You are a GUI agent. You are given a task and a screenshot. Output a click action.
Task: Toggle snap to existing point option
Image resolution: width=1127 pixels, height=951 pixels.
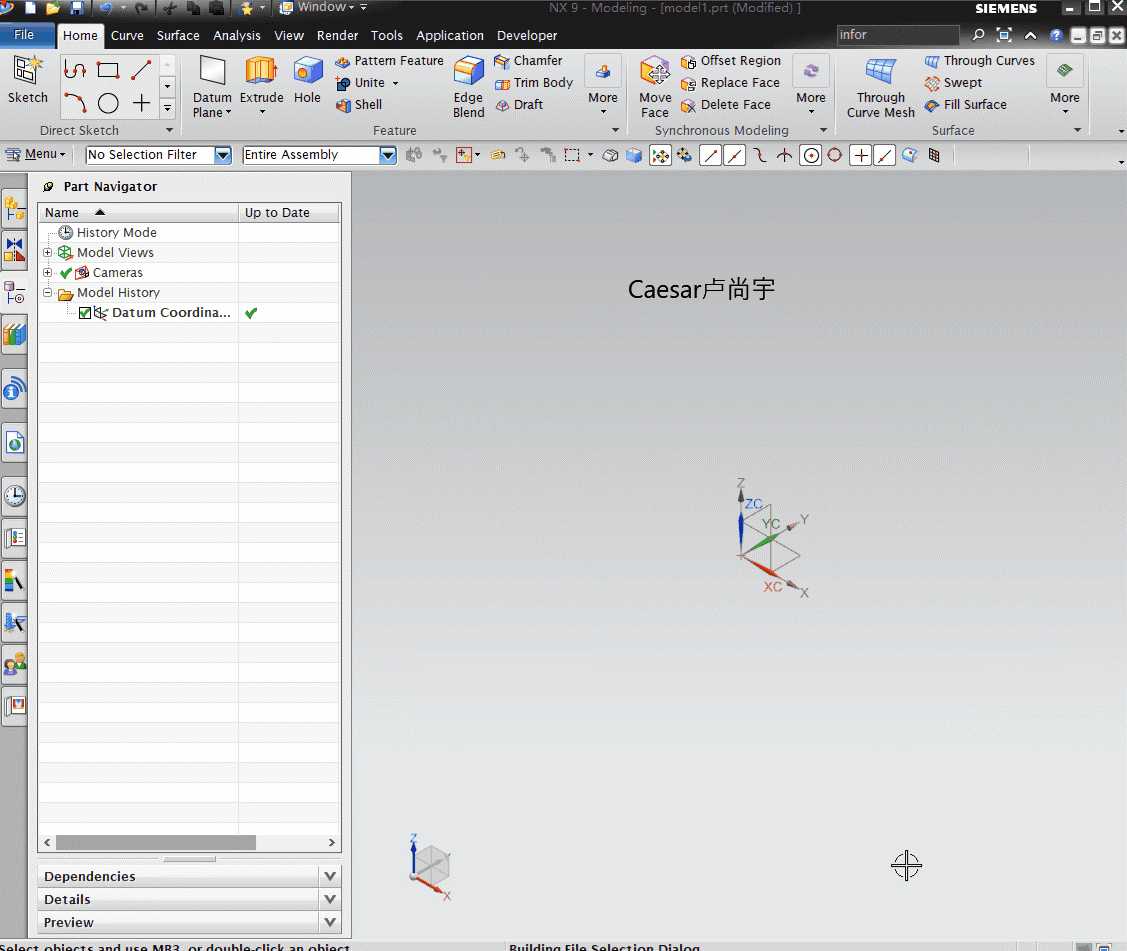click(860, 155)
